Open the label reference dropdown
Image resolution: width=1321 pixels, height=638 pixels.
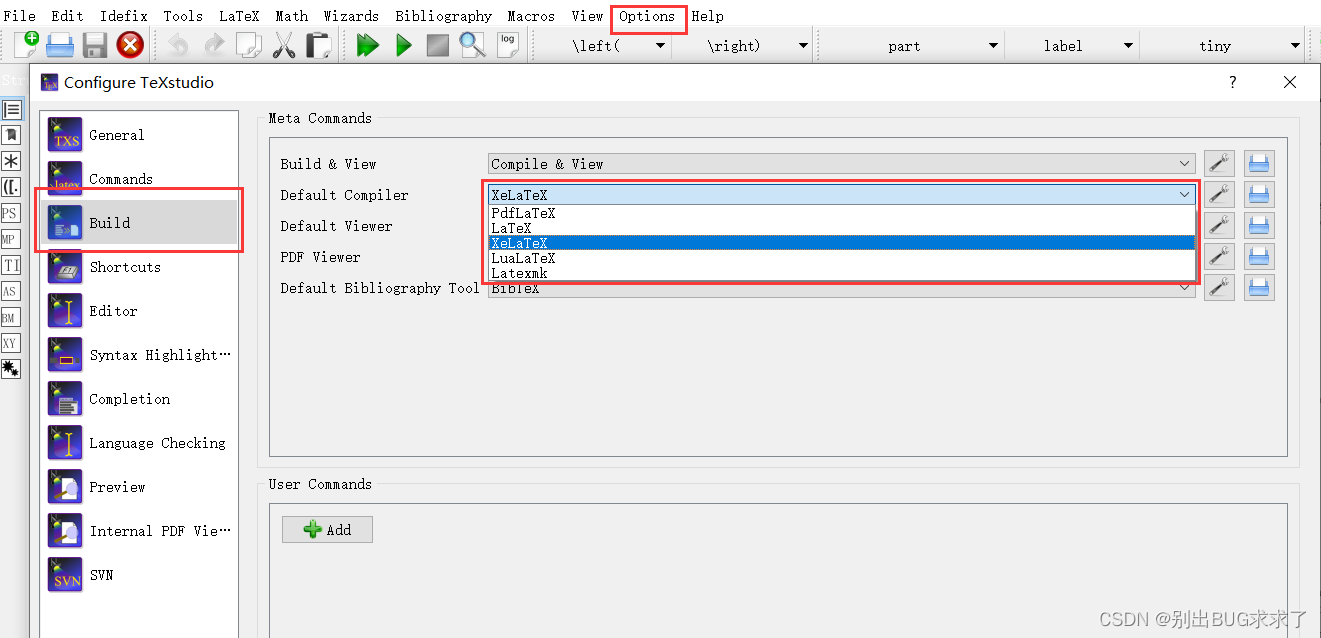click(x=1071, y=45)
